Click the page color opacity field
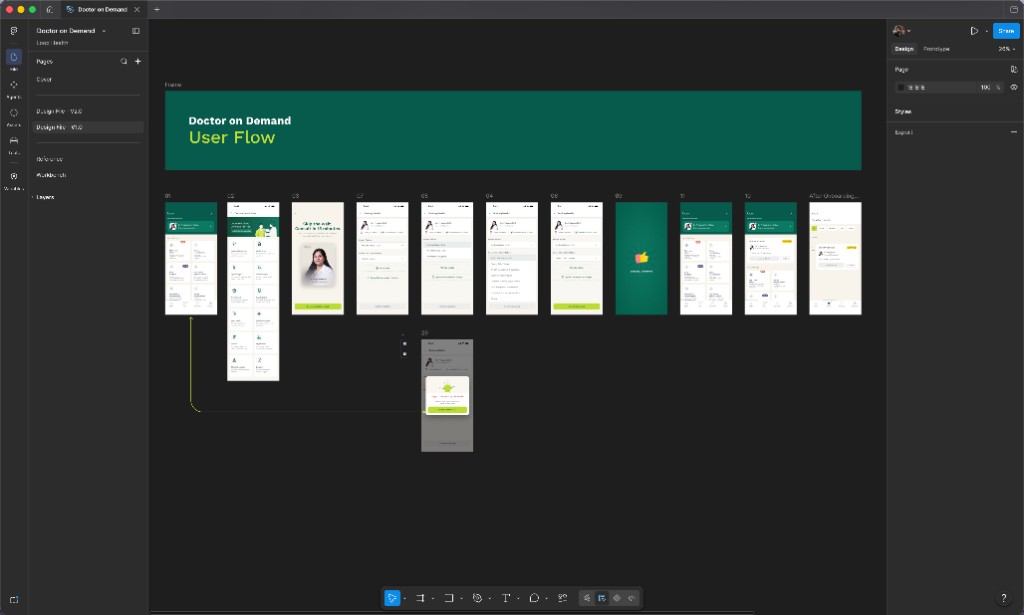Screen dimensions: 1024x615 click(989, 87)
